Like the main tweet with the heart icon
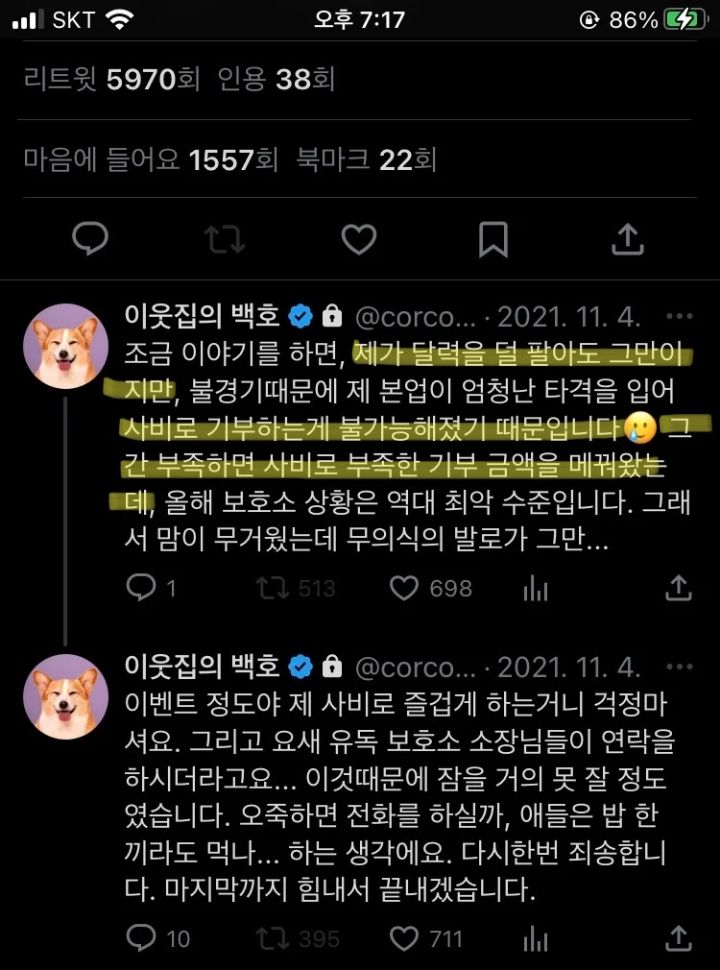This screenshot has height=970, width=720. tap(359, 239)
